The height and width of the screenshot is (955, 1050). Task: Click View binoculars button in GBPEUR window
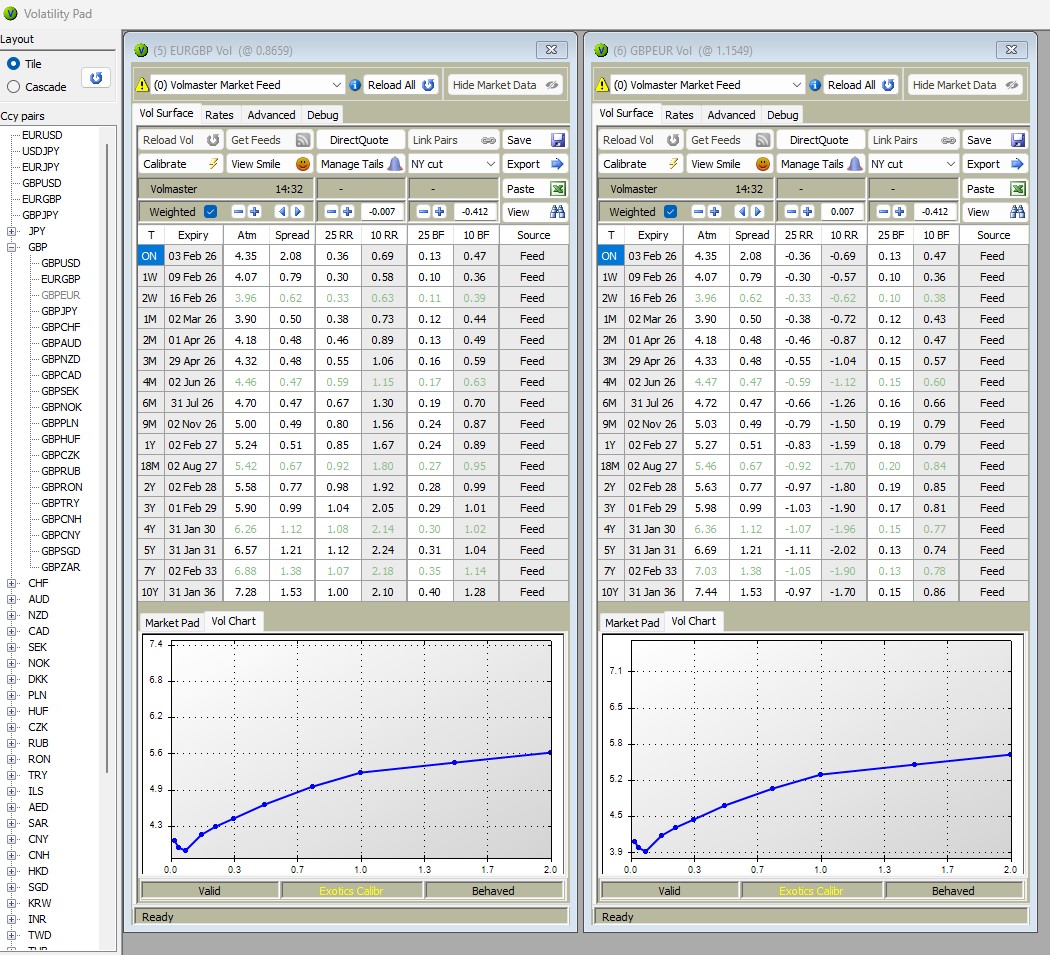[x=994, y=212]
